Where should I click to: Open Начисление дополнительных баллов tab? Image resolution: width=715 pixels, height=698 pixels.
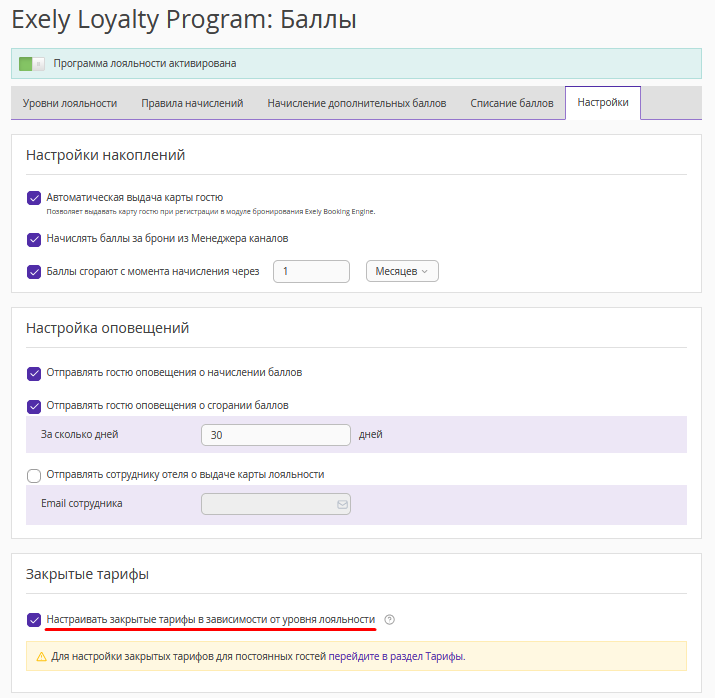pos(357,103)
